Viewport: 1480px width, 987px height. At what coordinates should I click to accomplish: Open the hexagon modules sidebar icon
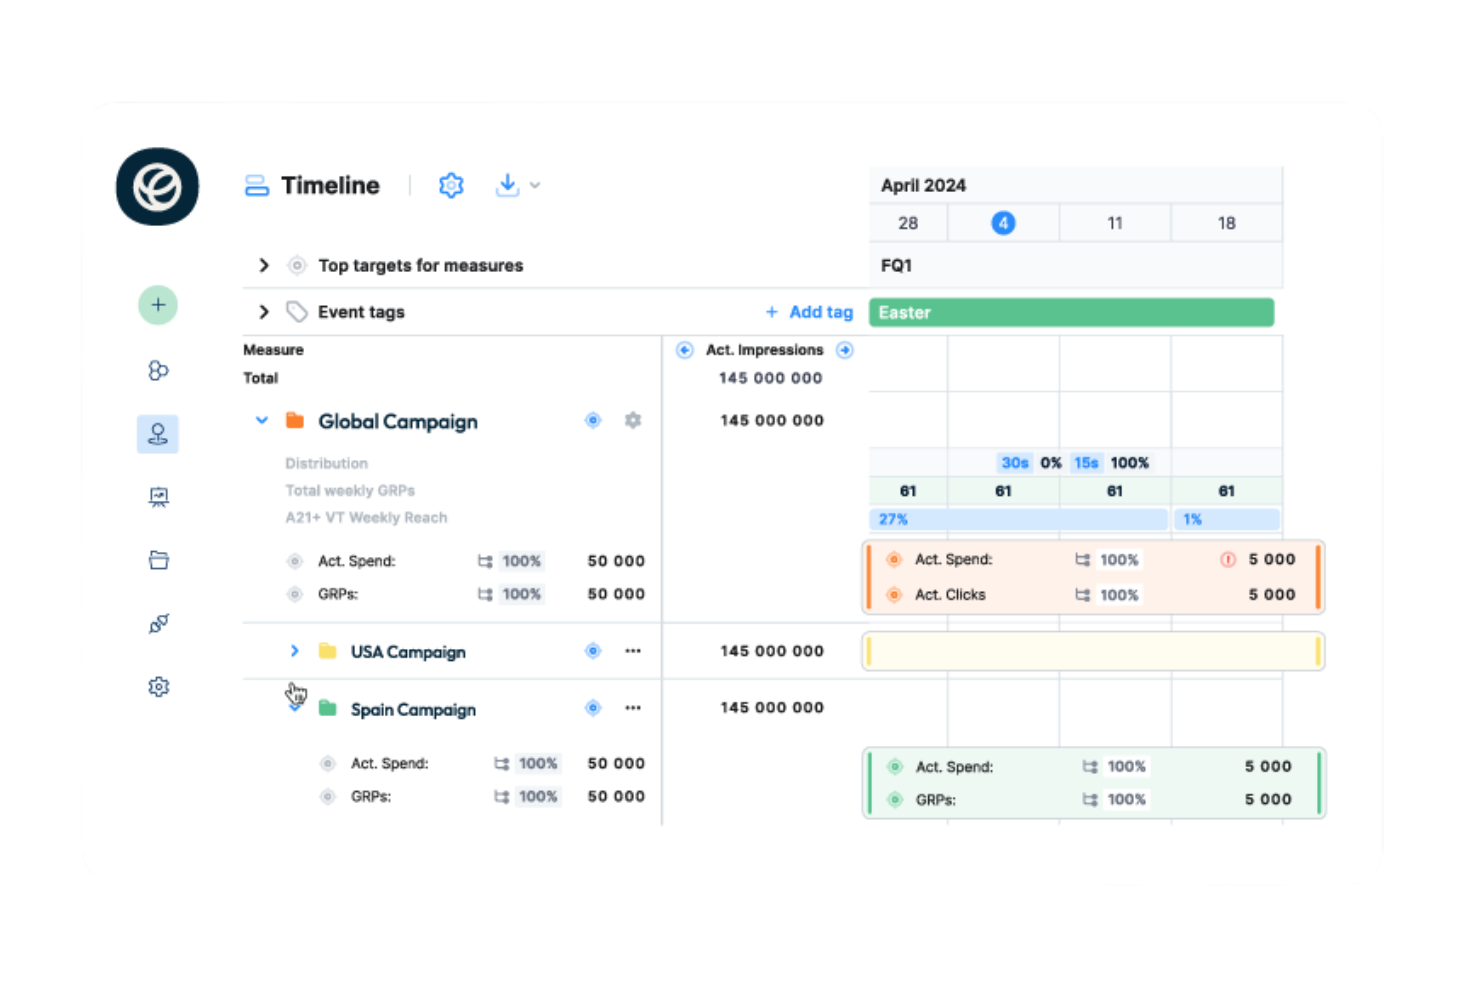(x=158, y=370)
